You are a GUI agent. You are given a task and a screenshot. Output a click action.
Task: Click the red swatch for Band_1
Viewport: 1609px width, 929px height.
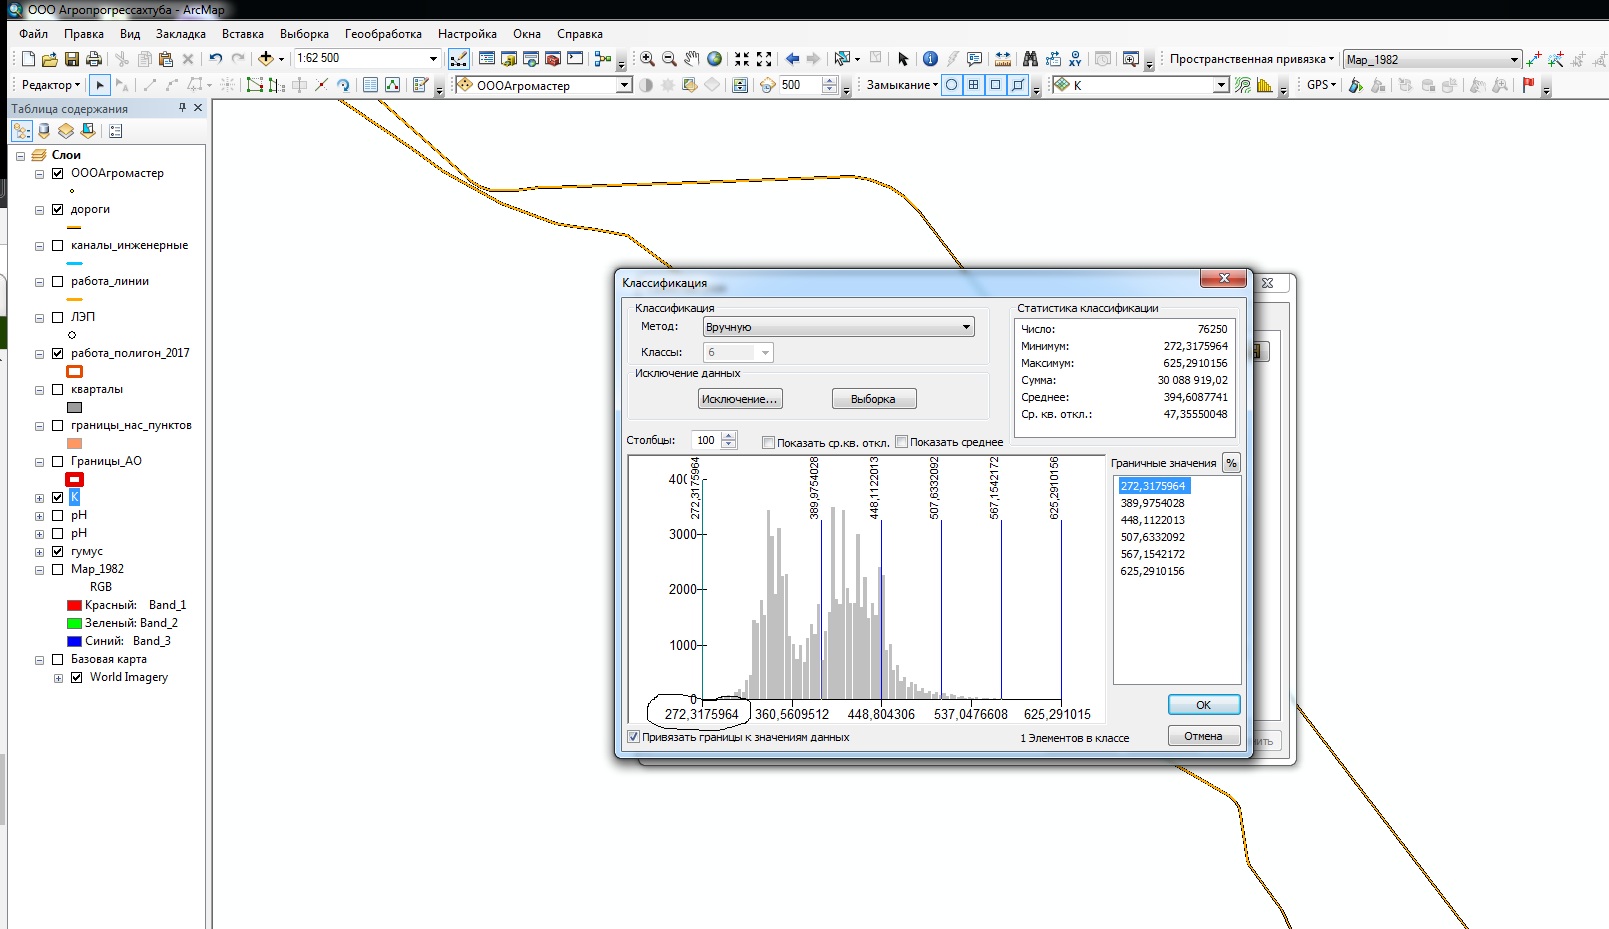click(74, 606)
